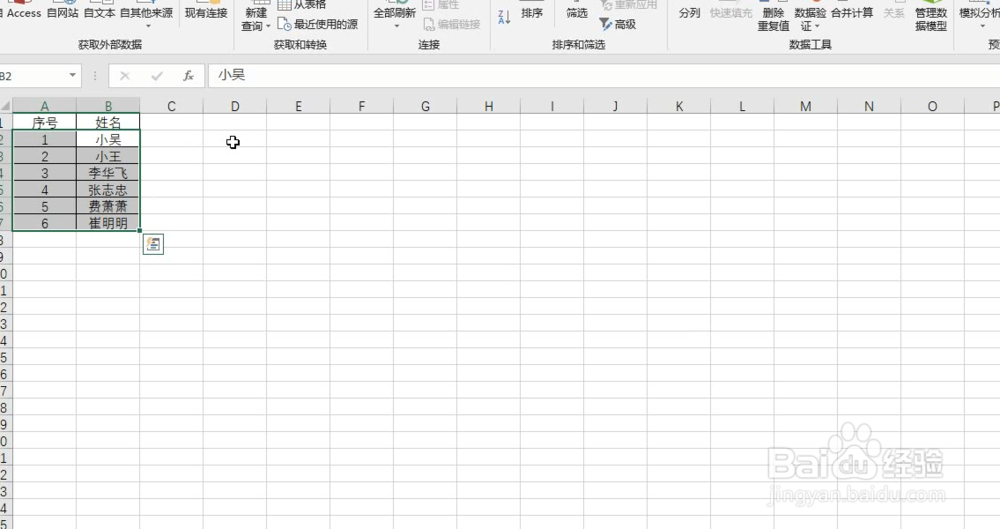Select column B header
Image resolution: width=1000 pixels, height=529 pixels.
108,106
